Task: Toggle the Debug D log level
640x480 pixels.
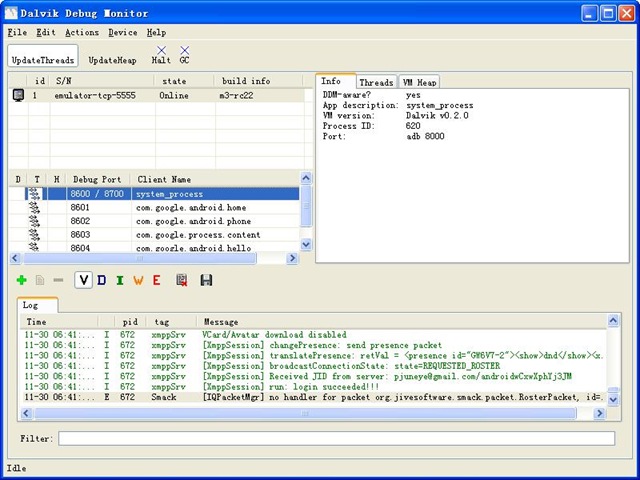Action: click(102, 280)
